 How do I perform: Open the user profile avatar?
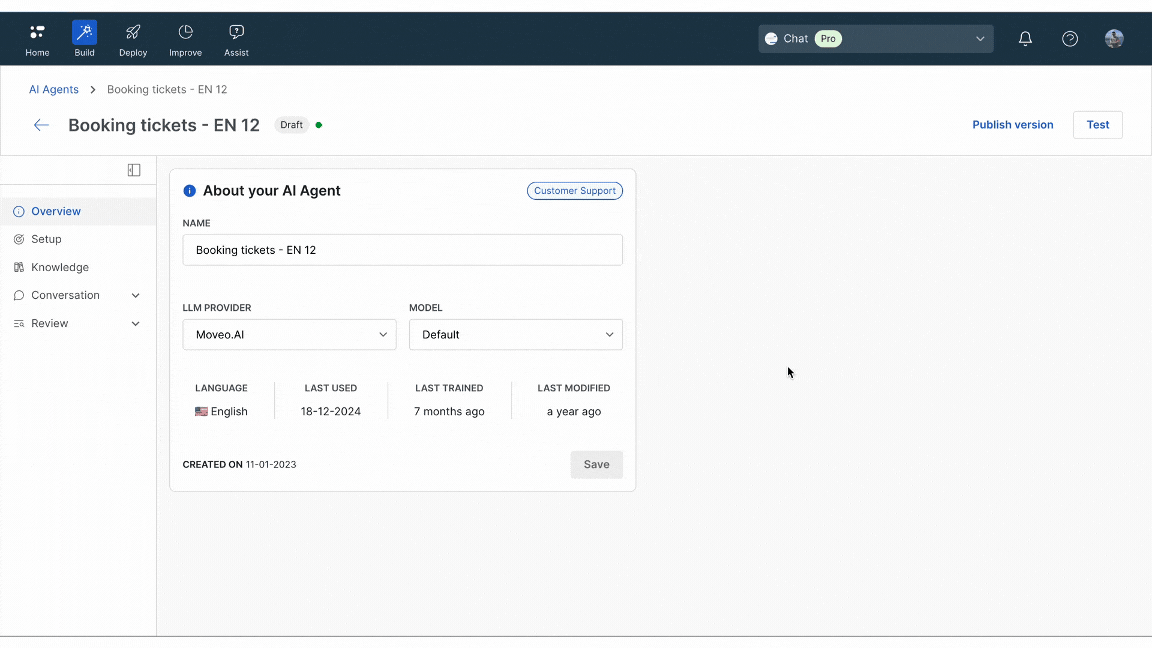1114,39
